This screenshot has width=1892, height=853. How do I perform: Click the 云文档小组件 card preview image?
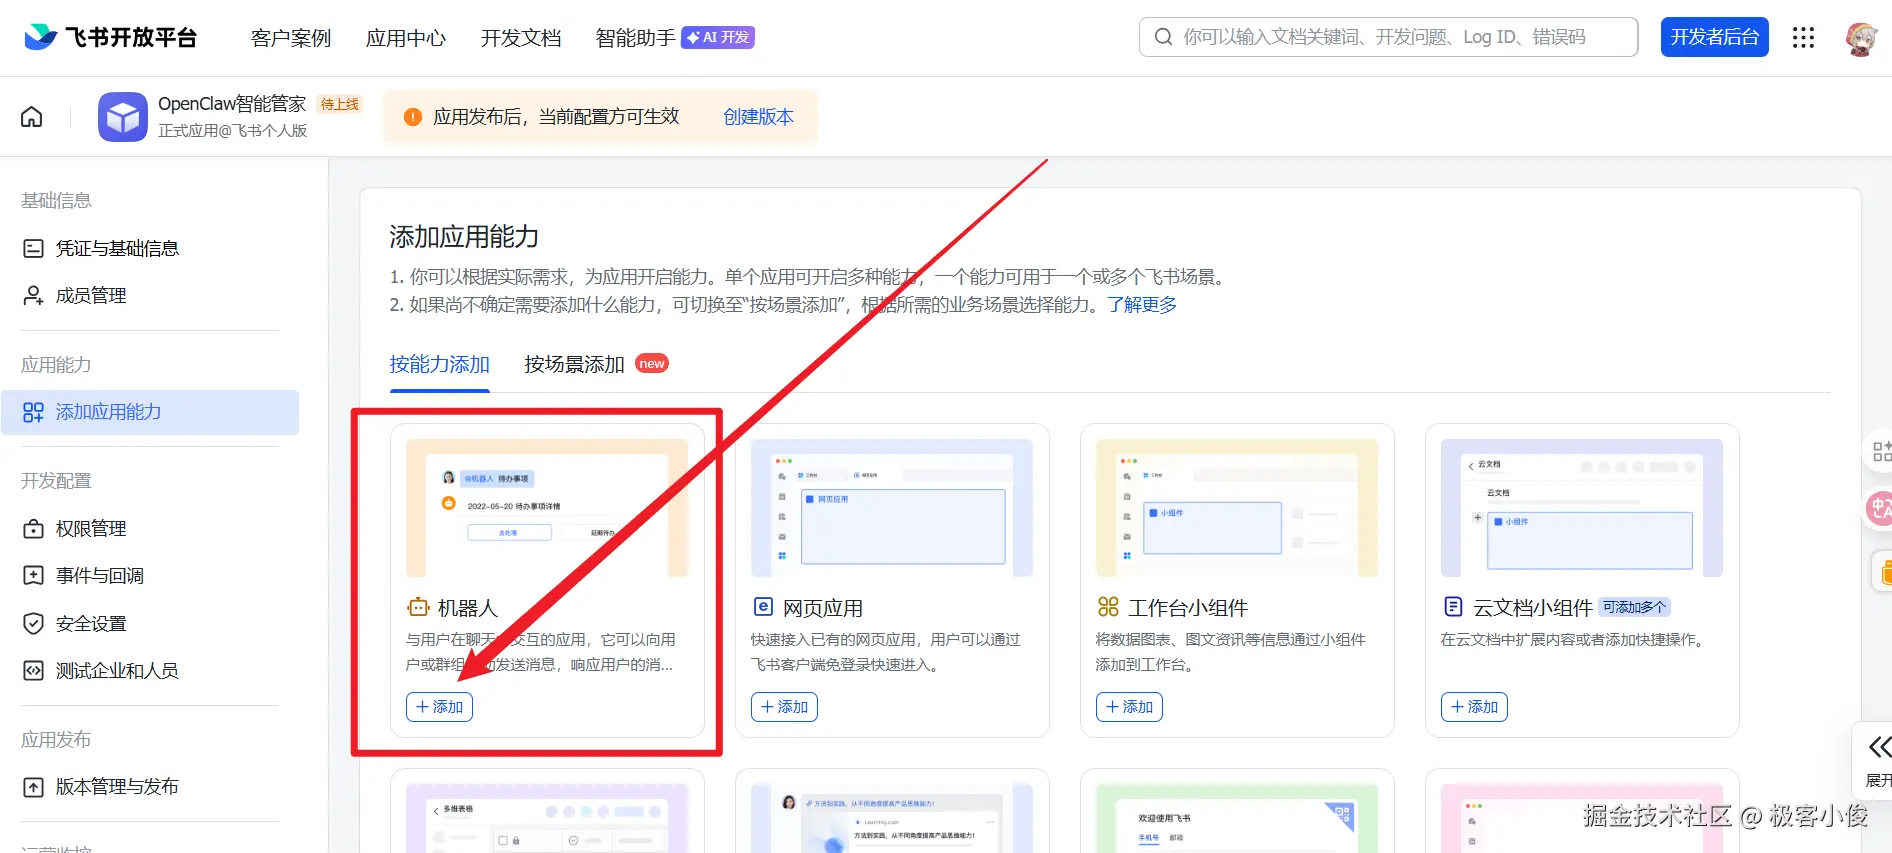[1582, 508]
